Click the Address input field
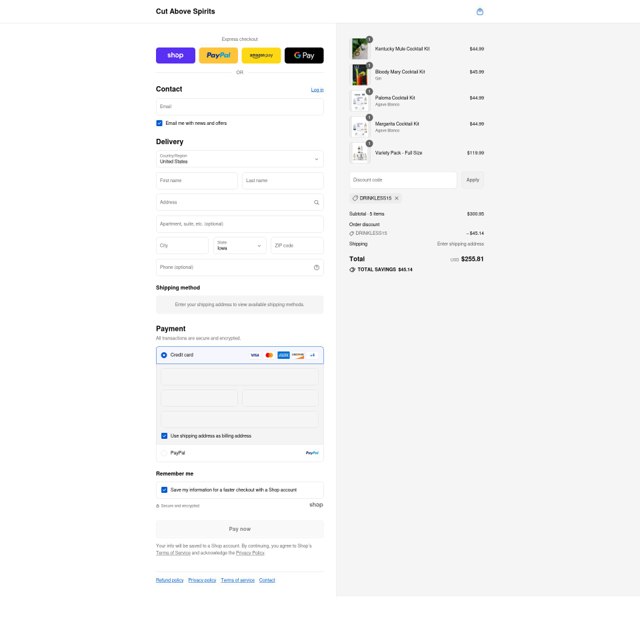The image size is (640, 623). point(240,202)
